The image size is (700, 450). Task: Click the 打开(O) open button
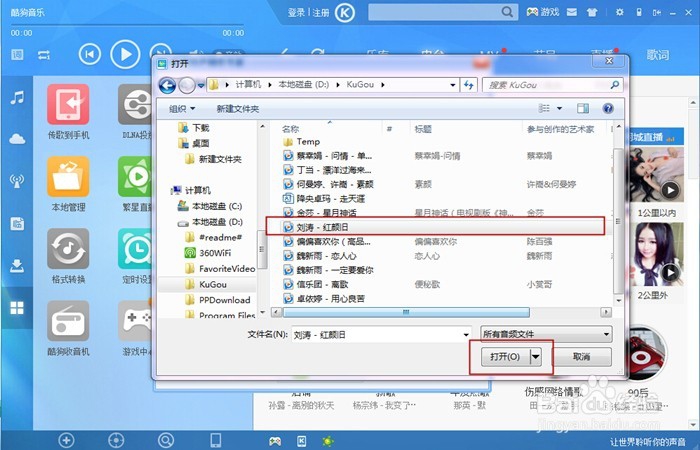coord(505,357)
